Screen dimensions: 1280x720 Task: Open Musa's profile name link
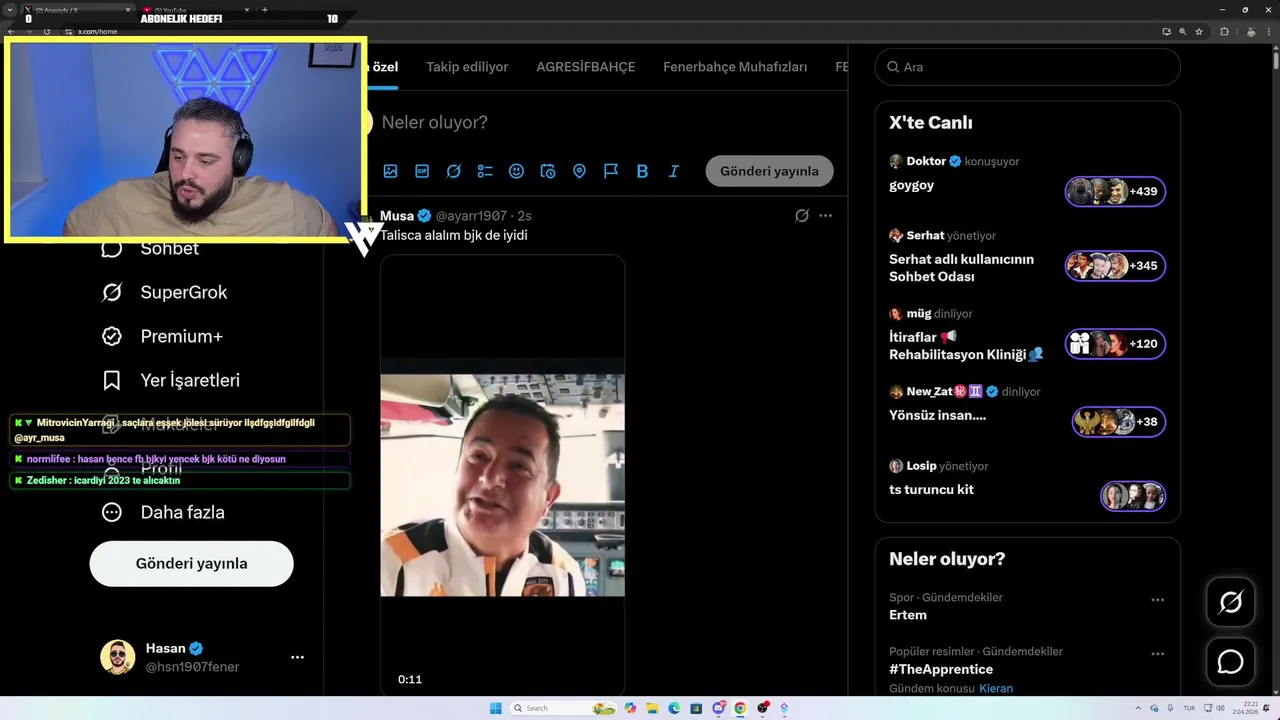[x=397, y=216]
